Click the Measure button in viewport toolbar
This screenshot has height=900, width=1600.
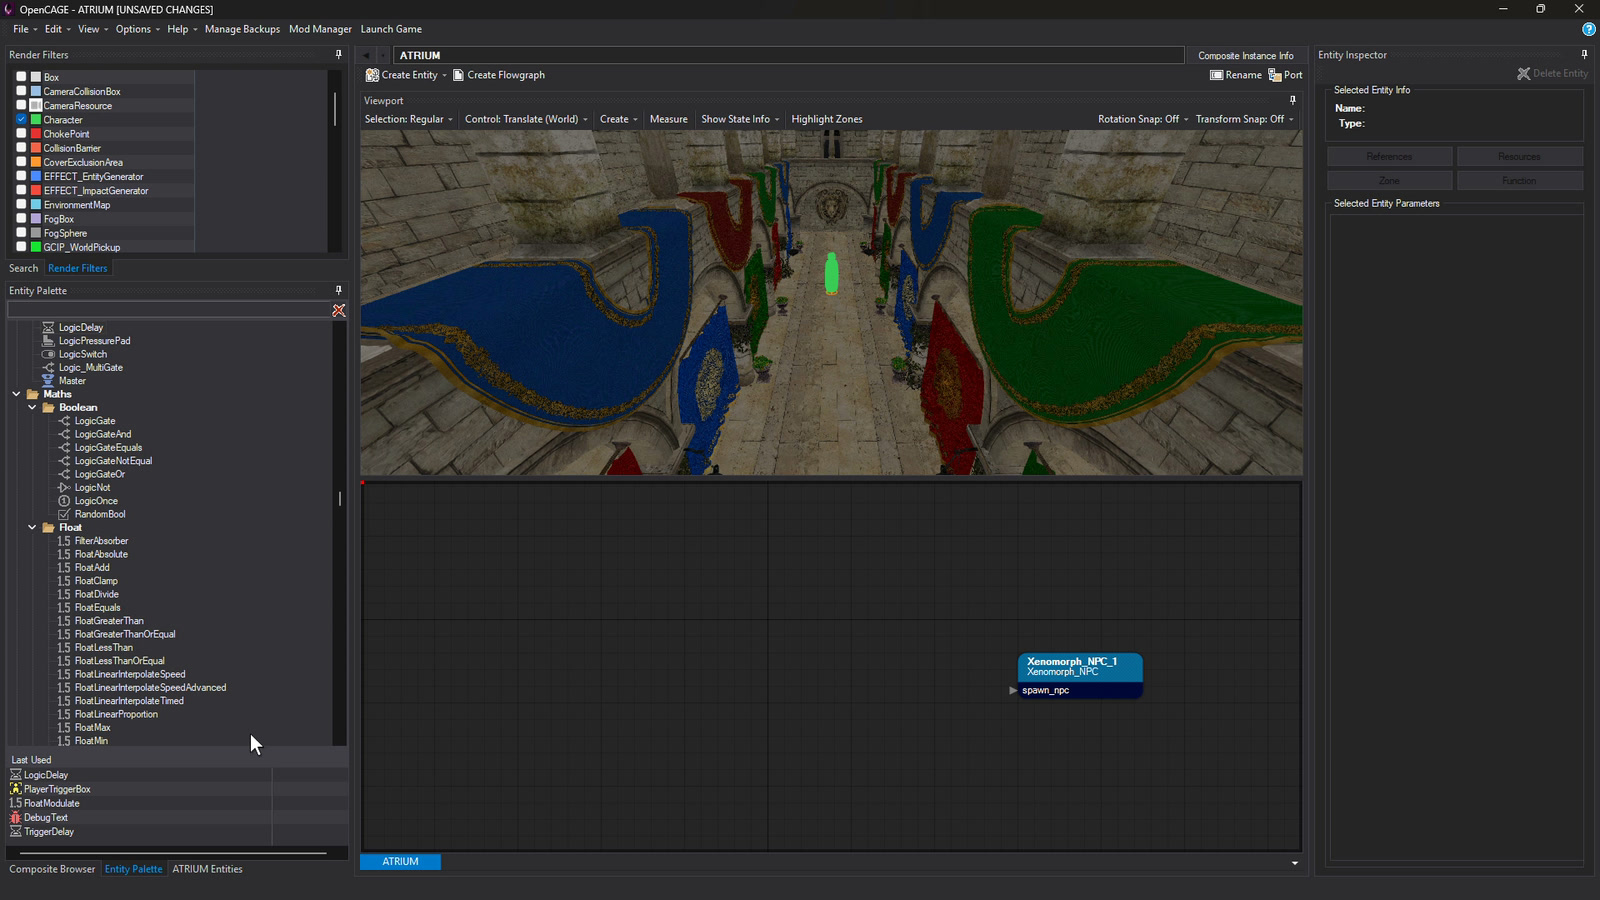pos(669,119)
